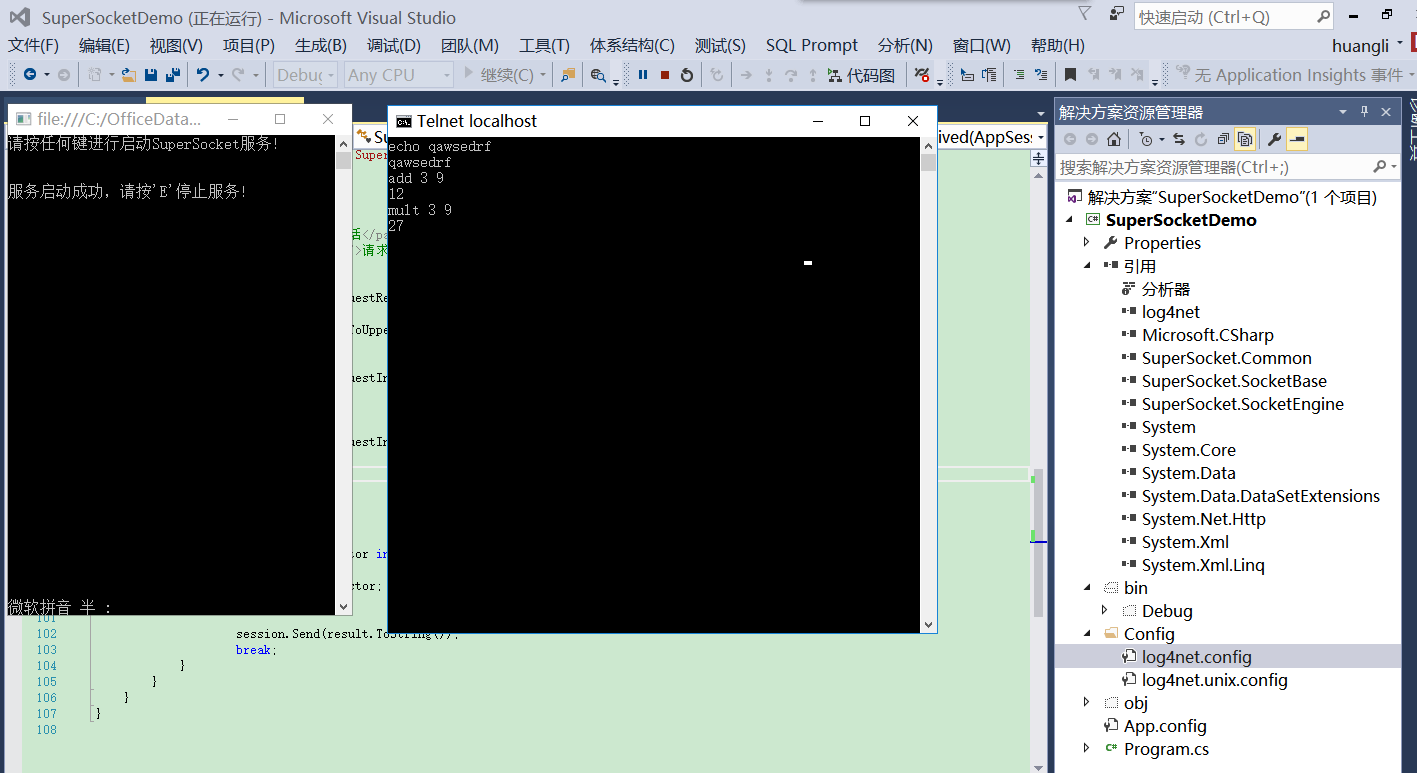Open dropdown arrow beside 继续(C) button
The height and width of the screenshot is (773, 1417).
point(543,75)
